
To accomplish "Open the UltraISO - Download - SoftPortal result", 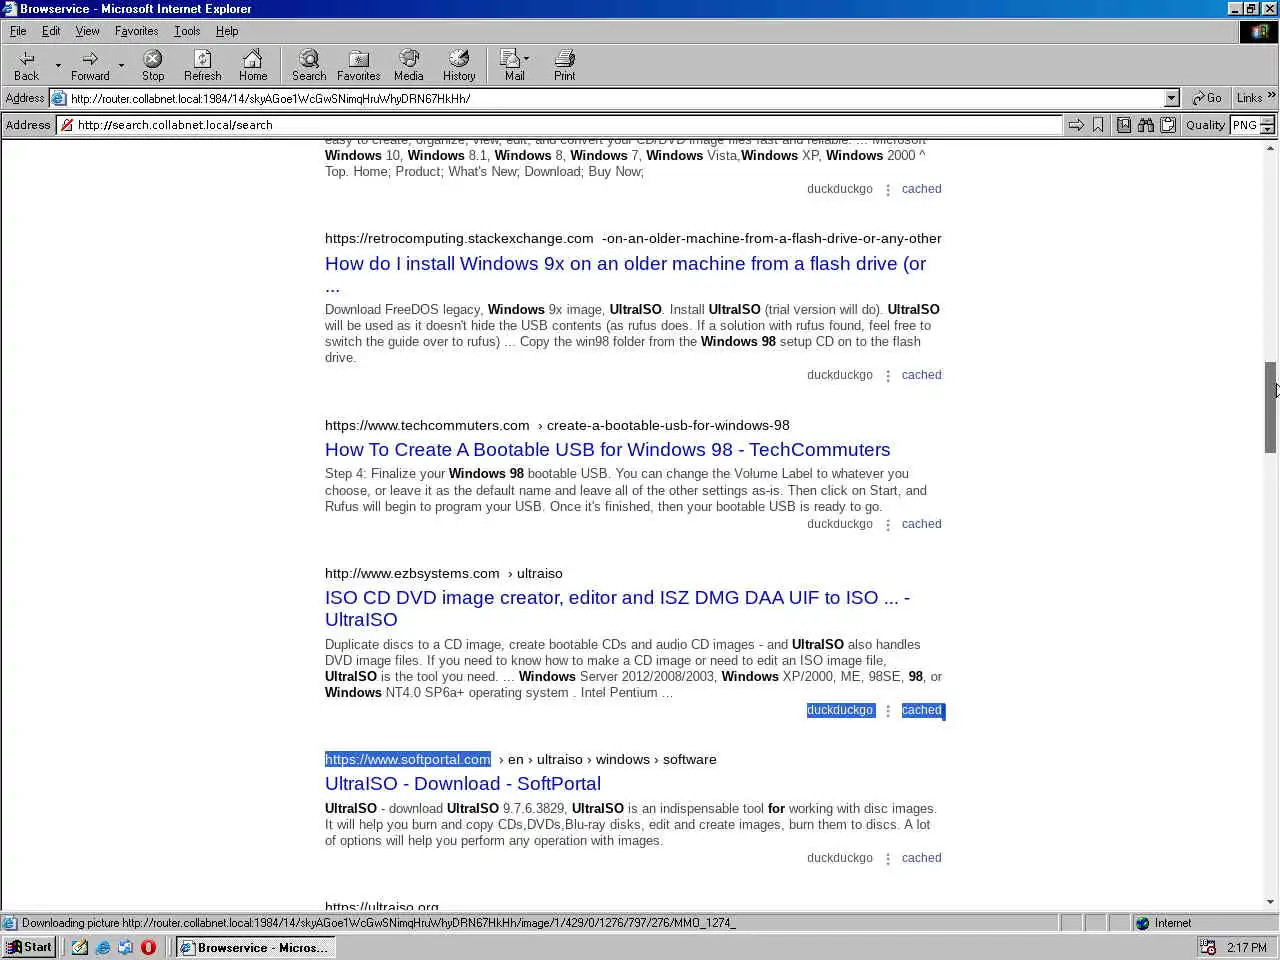I will 463,784.
